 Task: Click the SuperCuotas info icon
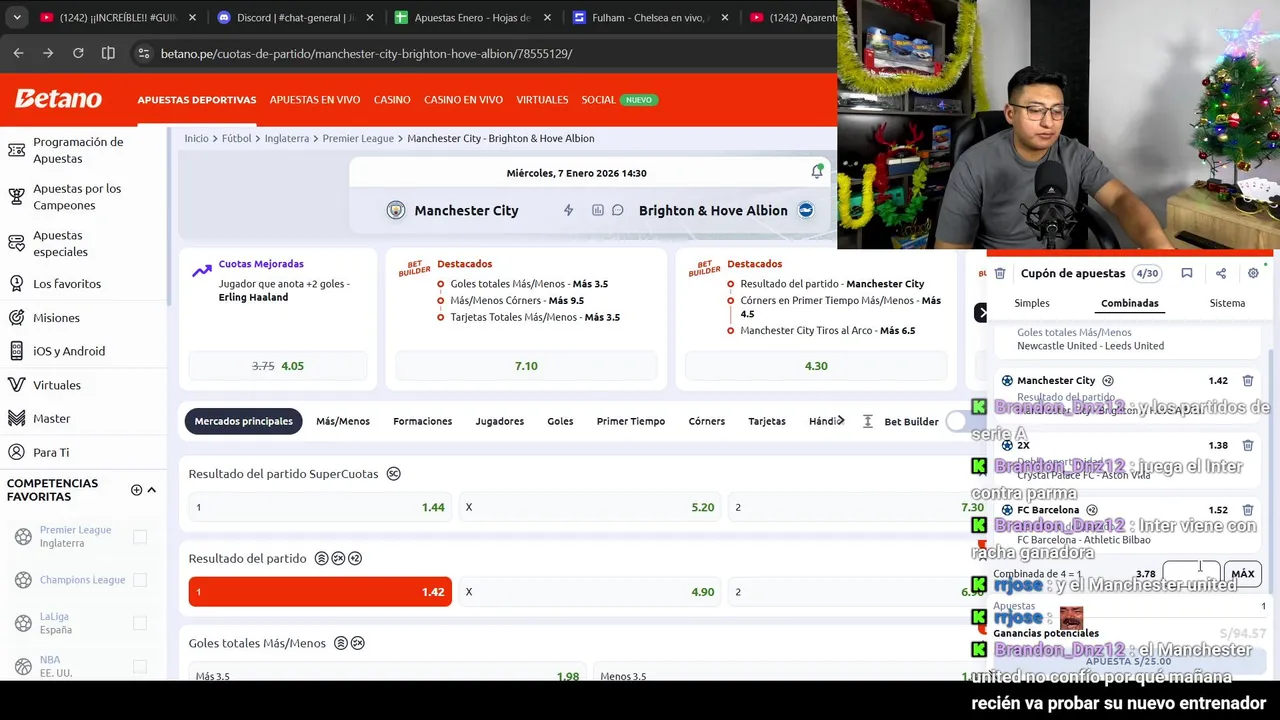[x=394, y=474]
